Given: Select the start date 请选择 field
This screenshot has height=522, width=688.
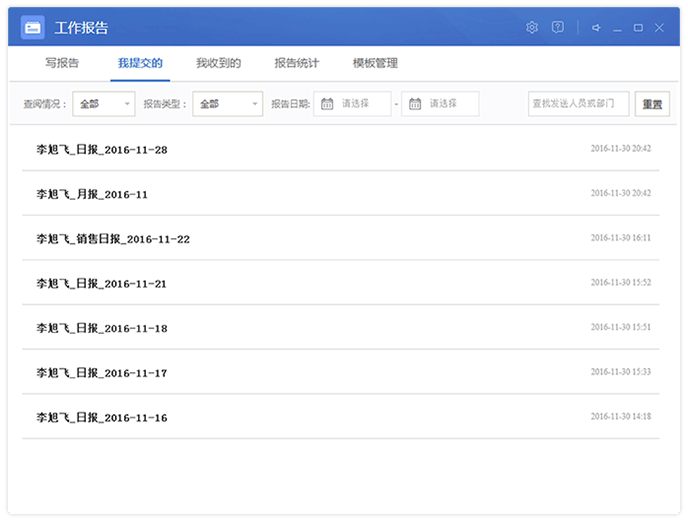Looking at the screenshot, I should pyautogui.click(x=352, y=104).
